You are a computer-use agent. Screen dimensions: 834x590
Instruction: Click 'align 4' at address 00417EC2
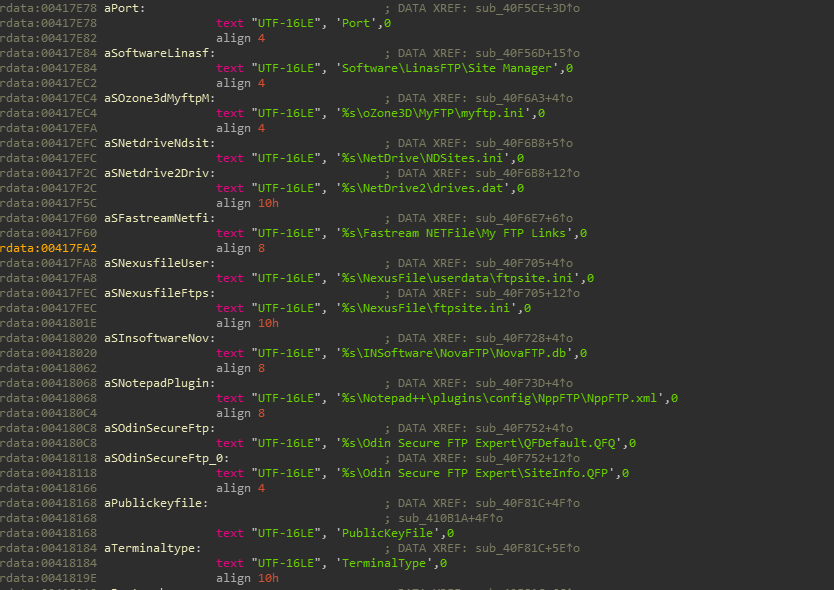click(240, 84)
